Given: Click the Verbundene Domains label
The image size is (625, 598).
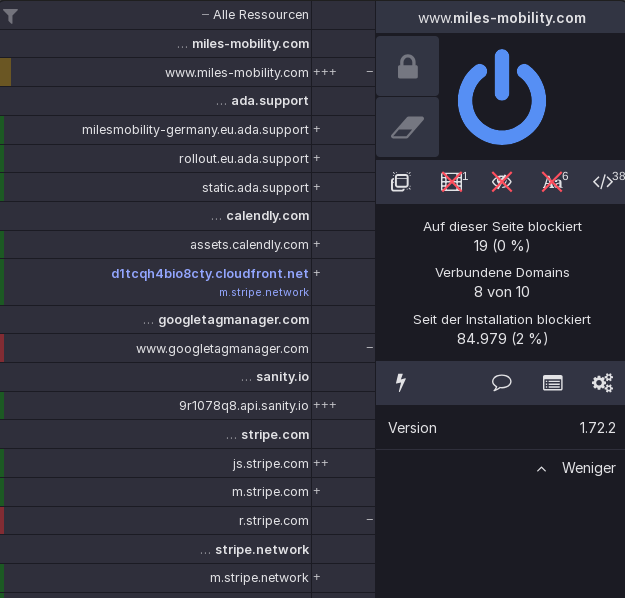Looking at the screenshot, I should click(x=502, y=273).
